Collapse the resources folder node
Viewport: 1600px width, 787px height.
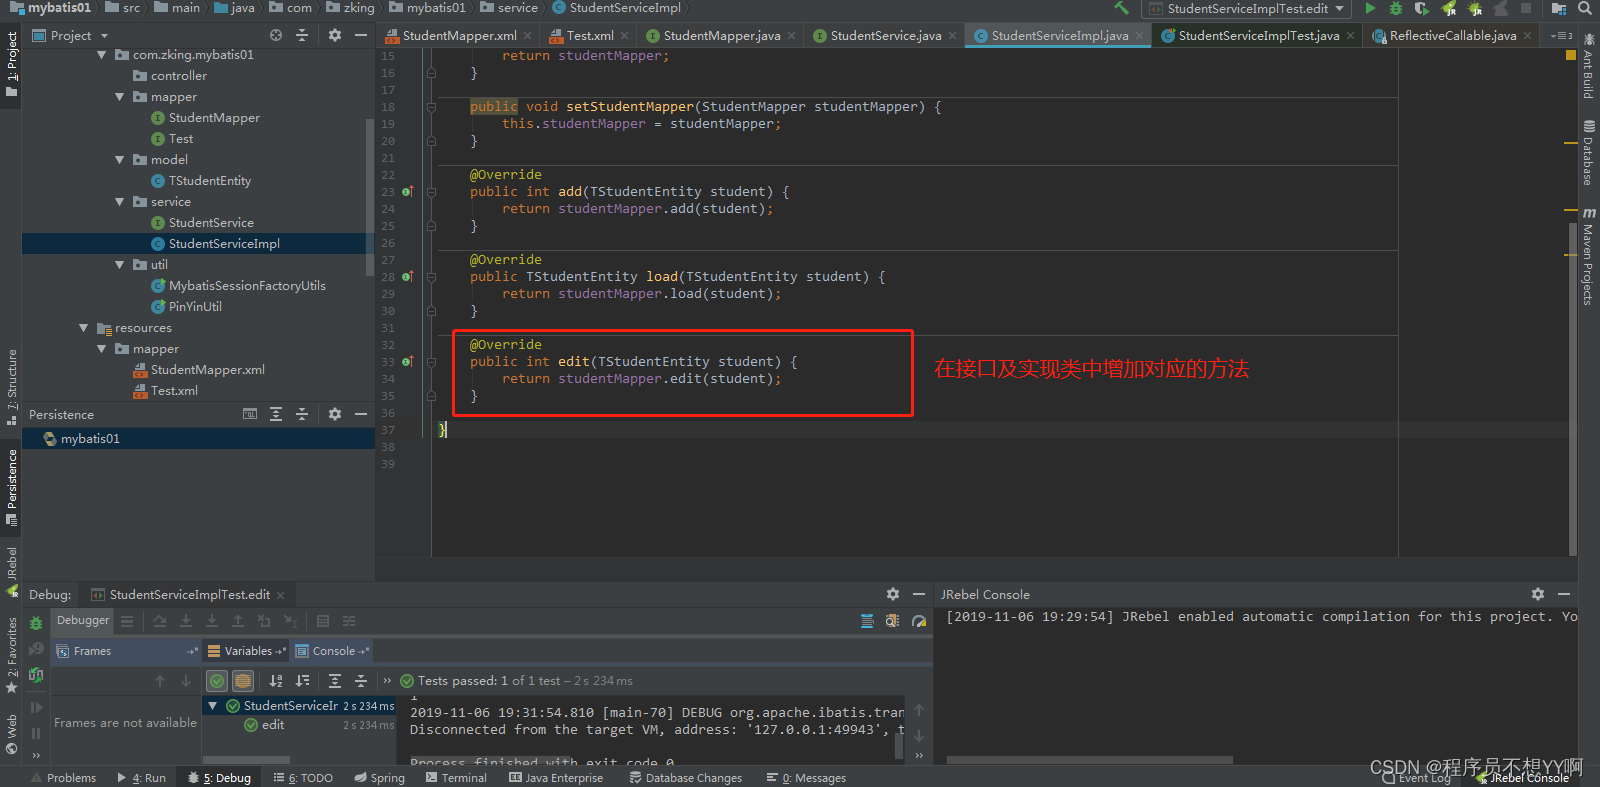pos(84,328)
